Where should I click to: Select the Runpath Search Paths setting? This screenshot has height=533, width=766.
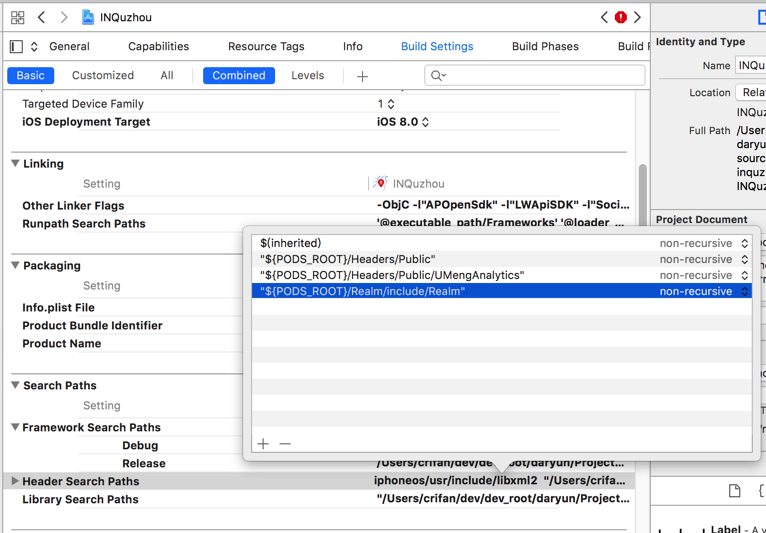(x=84, y=224)
